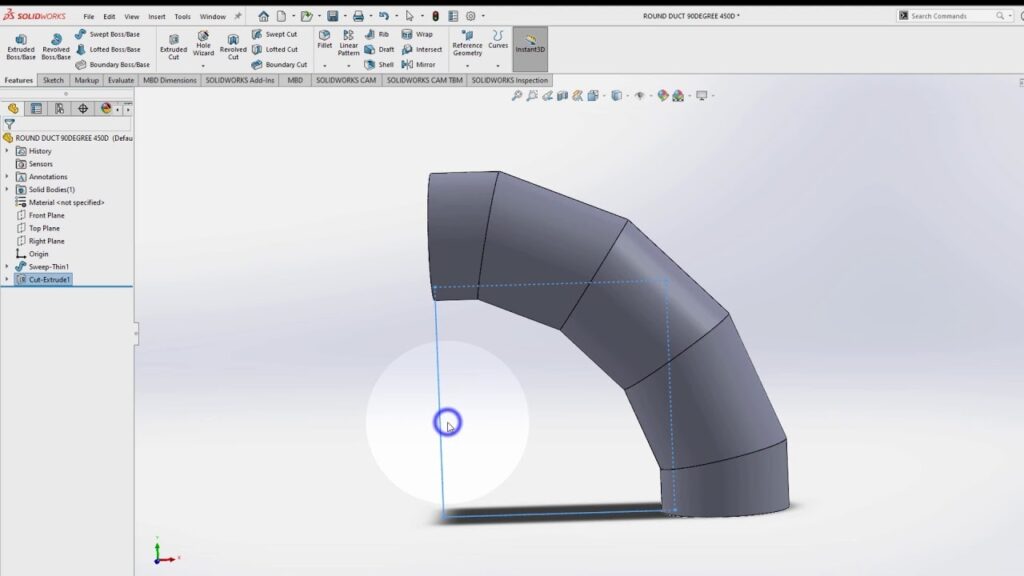Open the Insert menu
This screenshot has height=576, width=1024.
pos(157,17)
